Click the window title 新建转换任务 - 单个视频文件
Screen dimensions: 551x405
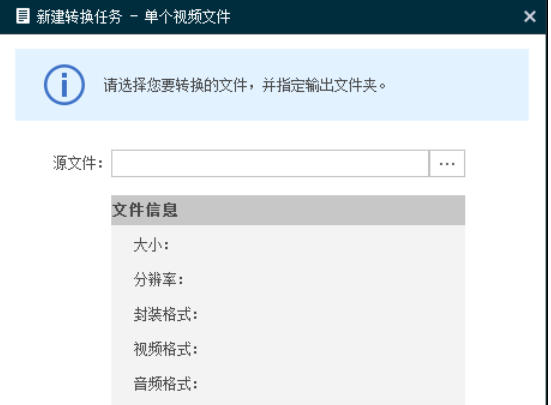coord(133,17)
